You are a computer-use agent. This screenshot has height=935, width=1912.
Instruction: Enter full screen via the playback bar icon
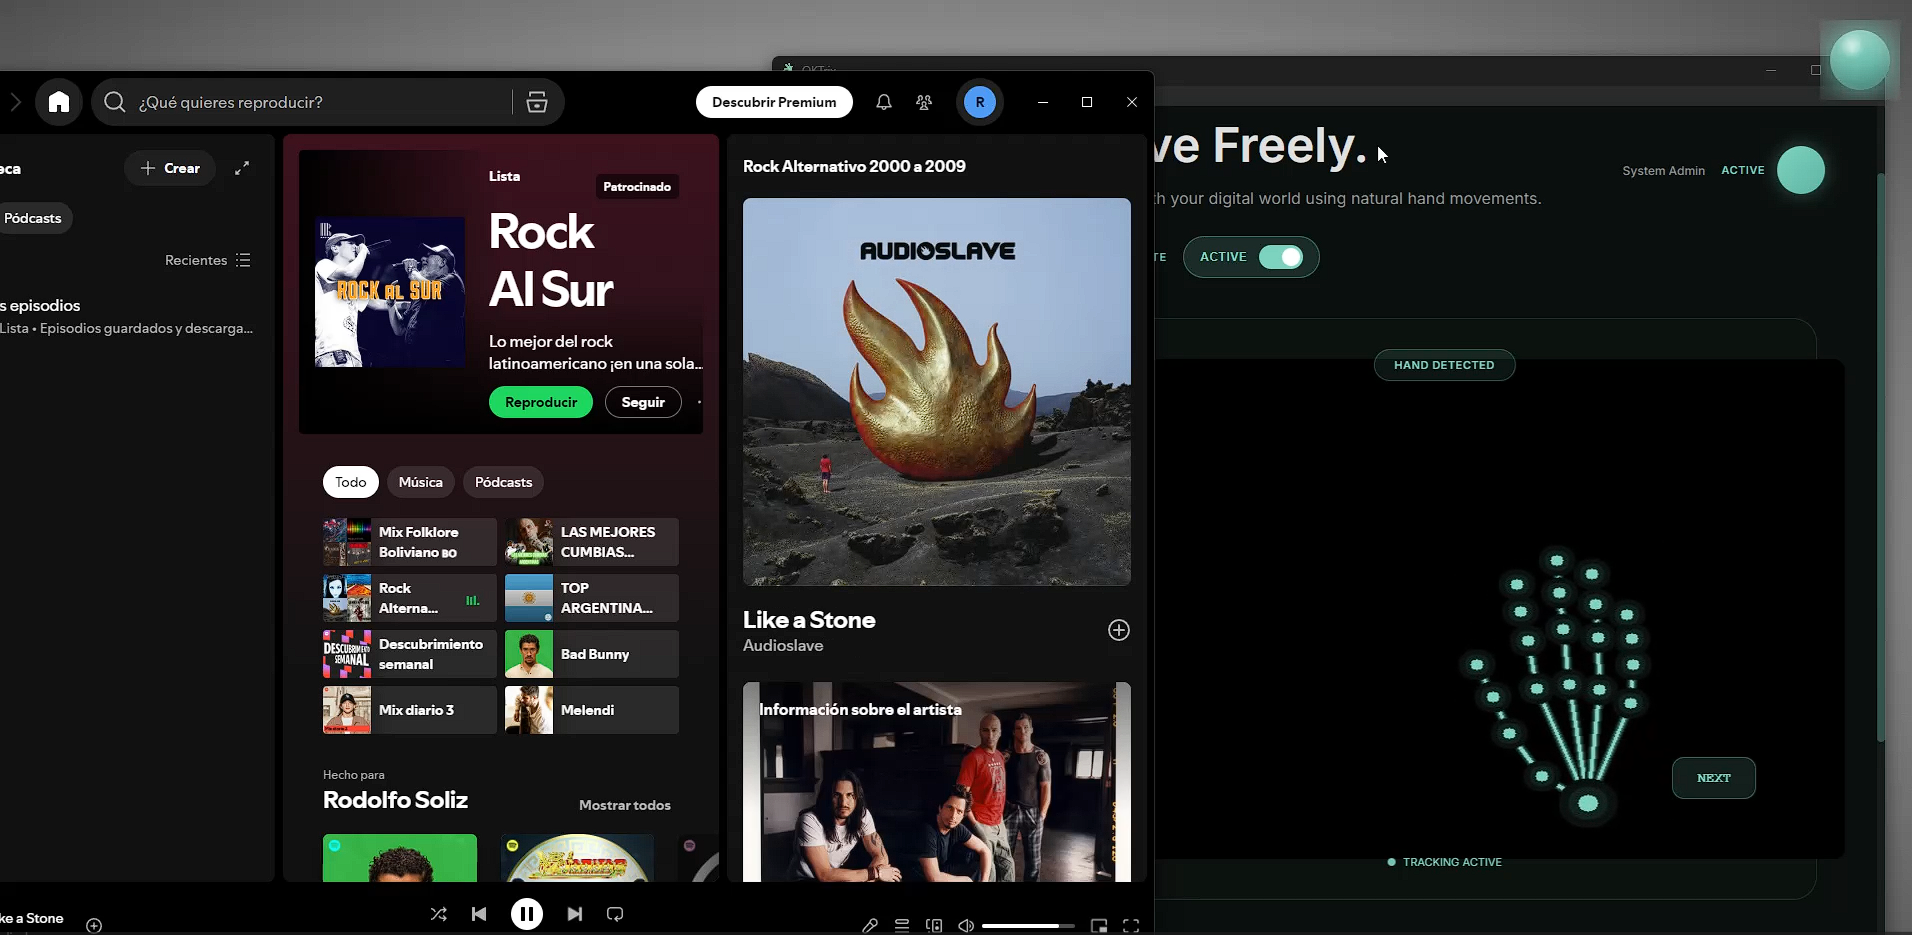coord(1131,926)
